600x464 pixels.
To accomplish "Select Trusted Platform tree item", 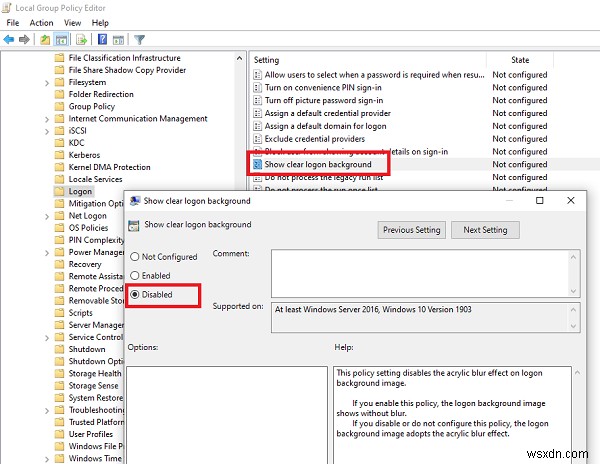I will [x=96, y=422].
